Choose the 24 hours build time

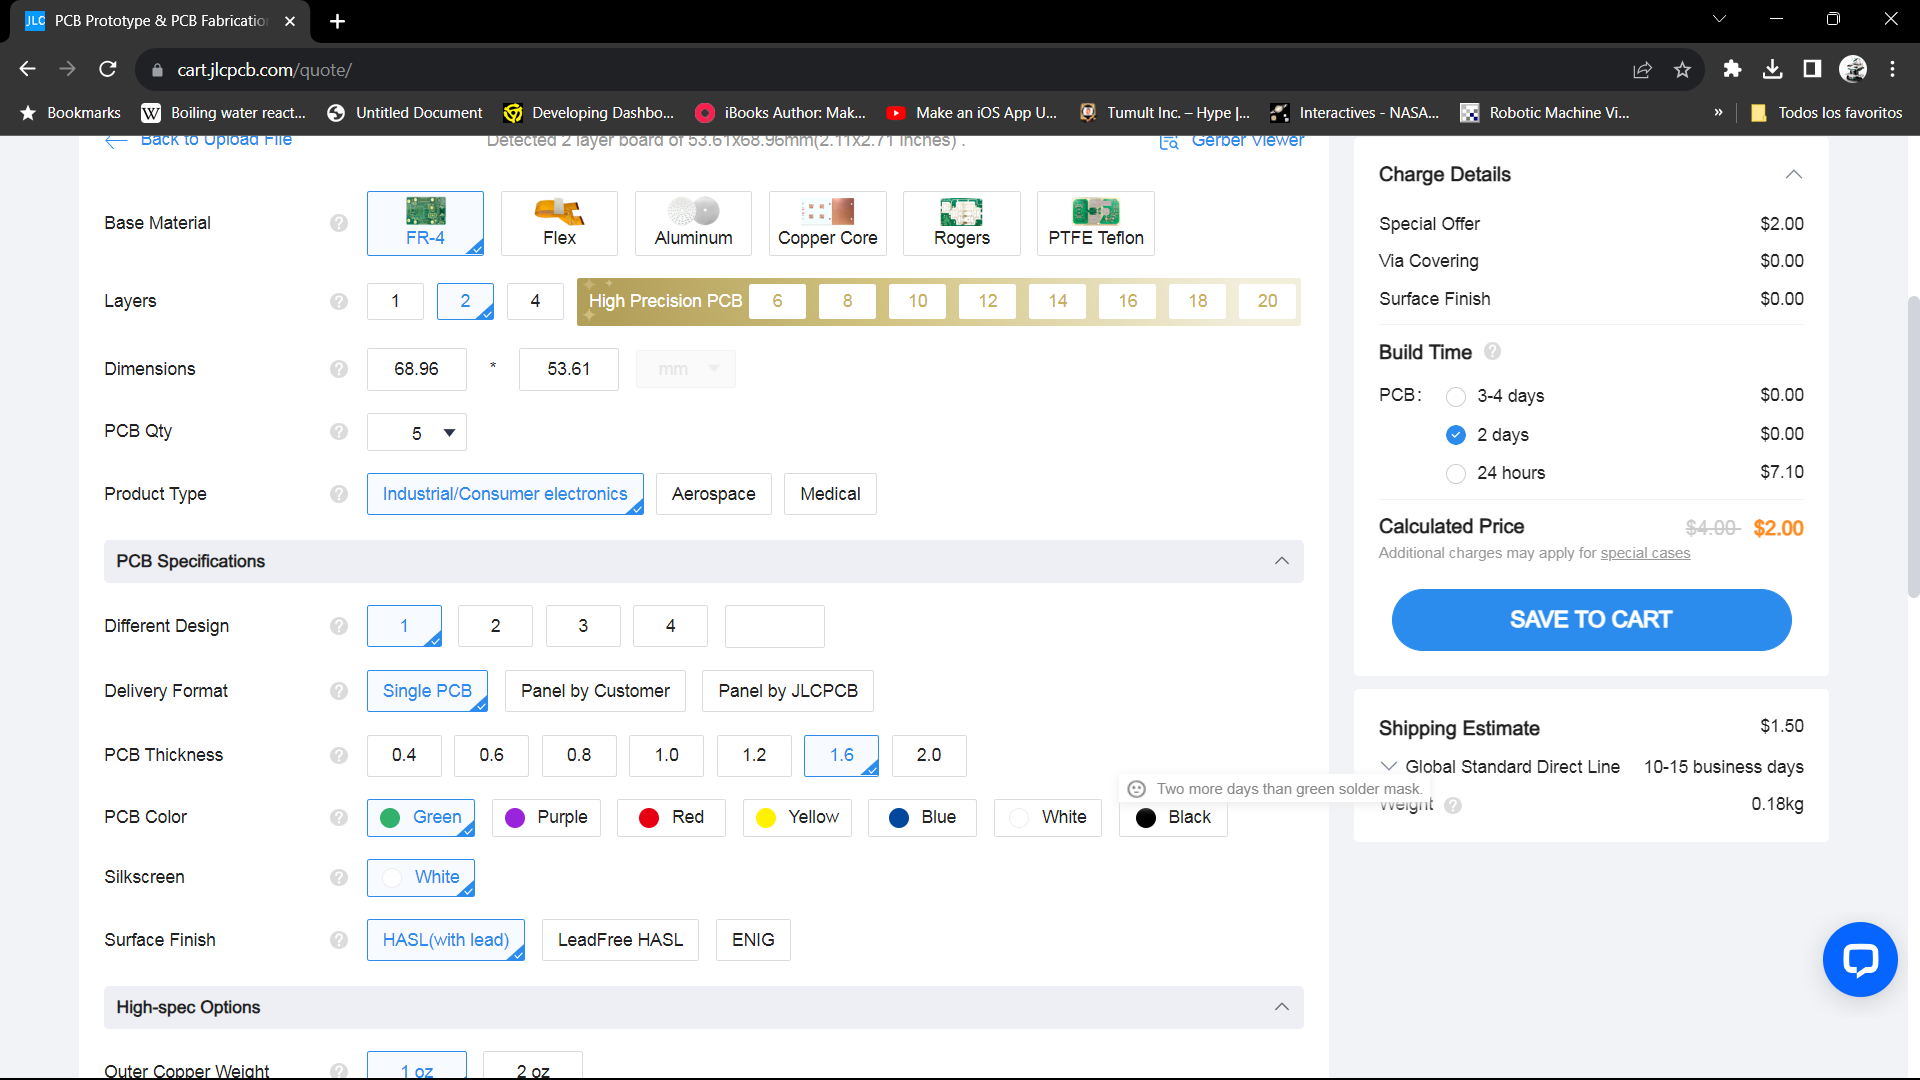[1456, 474]
